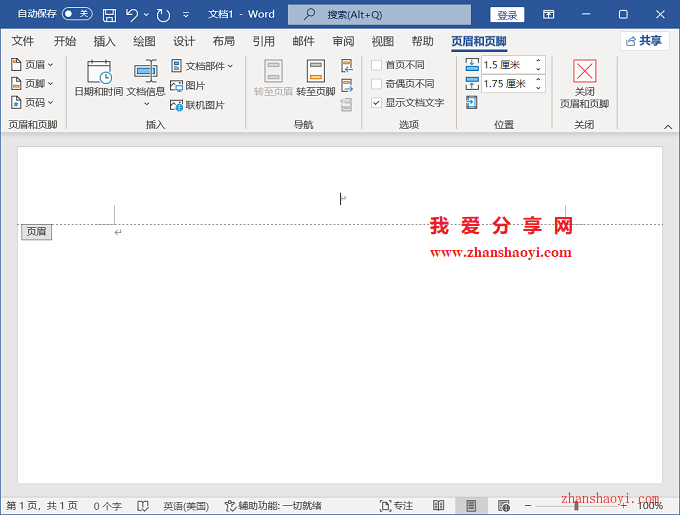Viewport: 680px width, 515px height.
Task: Zoom in with the plus button
Action: point(624,505)
